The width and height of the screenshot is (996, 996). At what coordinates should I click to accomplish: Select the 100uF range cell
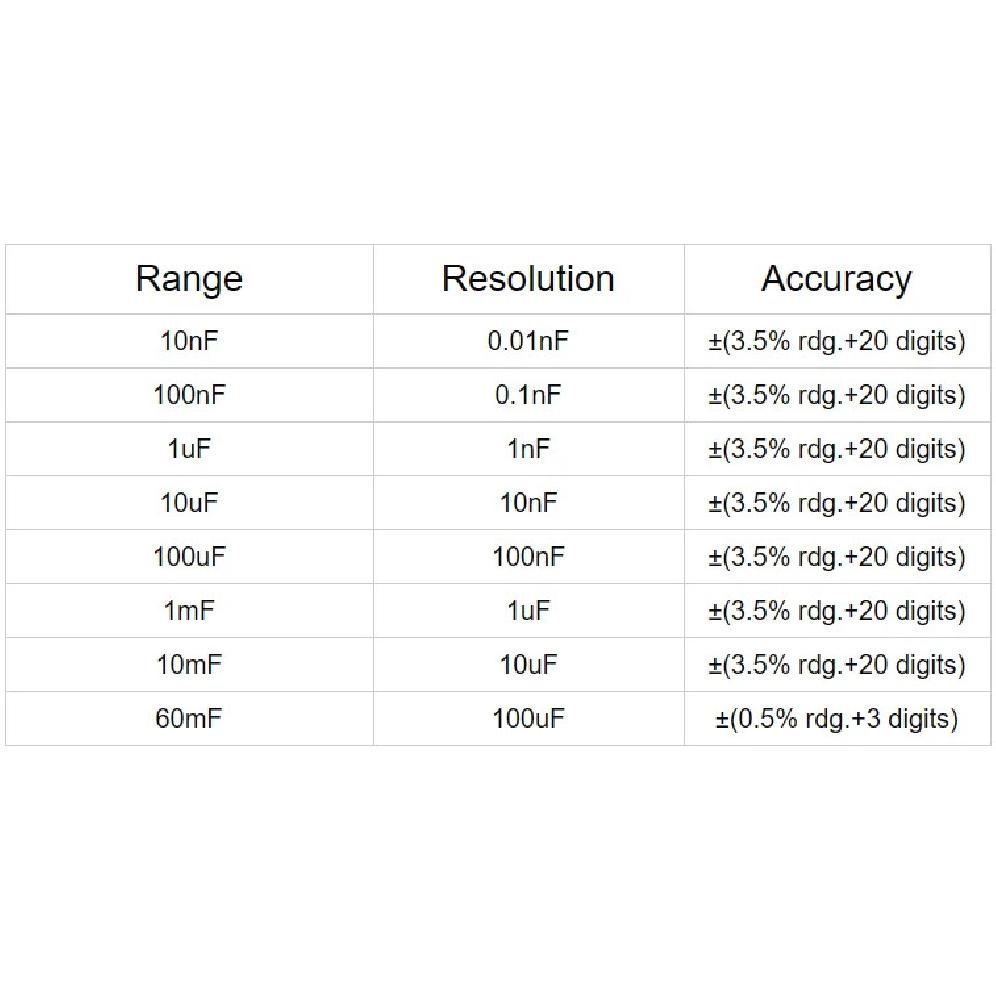[x=189, y=557]
